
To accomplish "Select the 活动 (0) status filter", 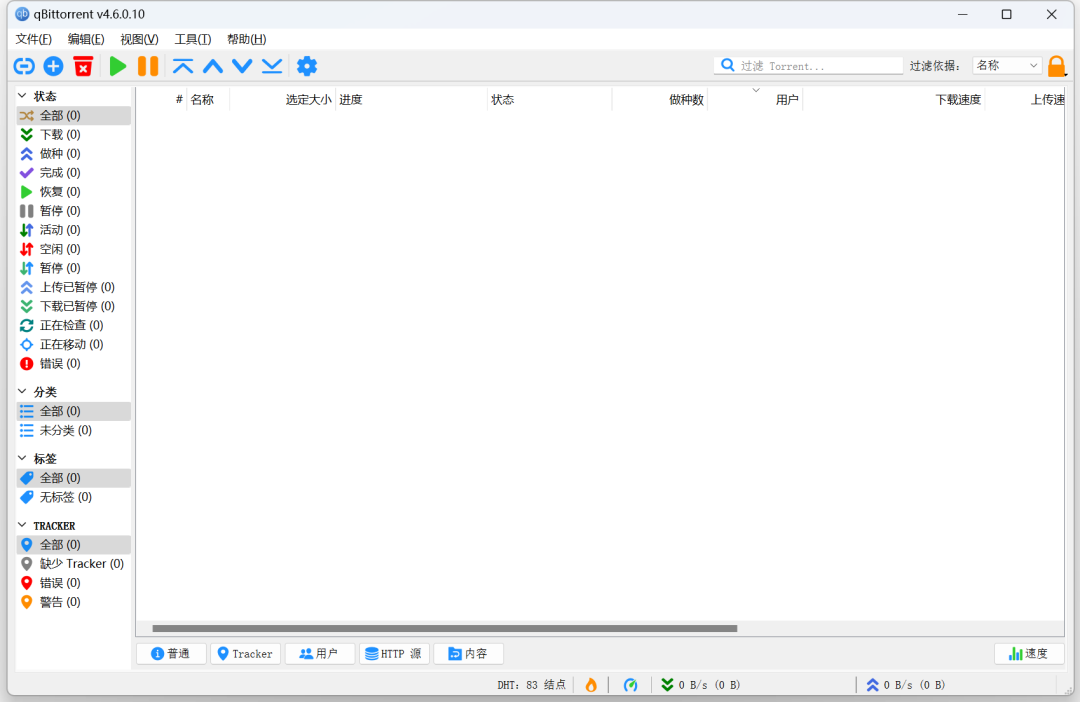I will point(74,229).
